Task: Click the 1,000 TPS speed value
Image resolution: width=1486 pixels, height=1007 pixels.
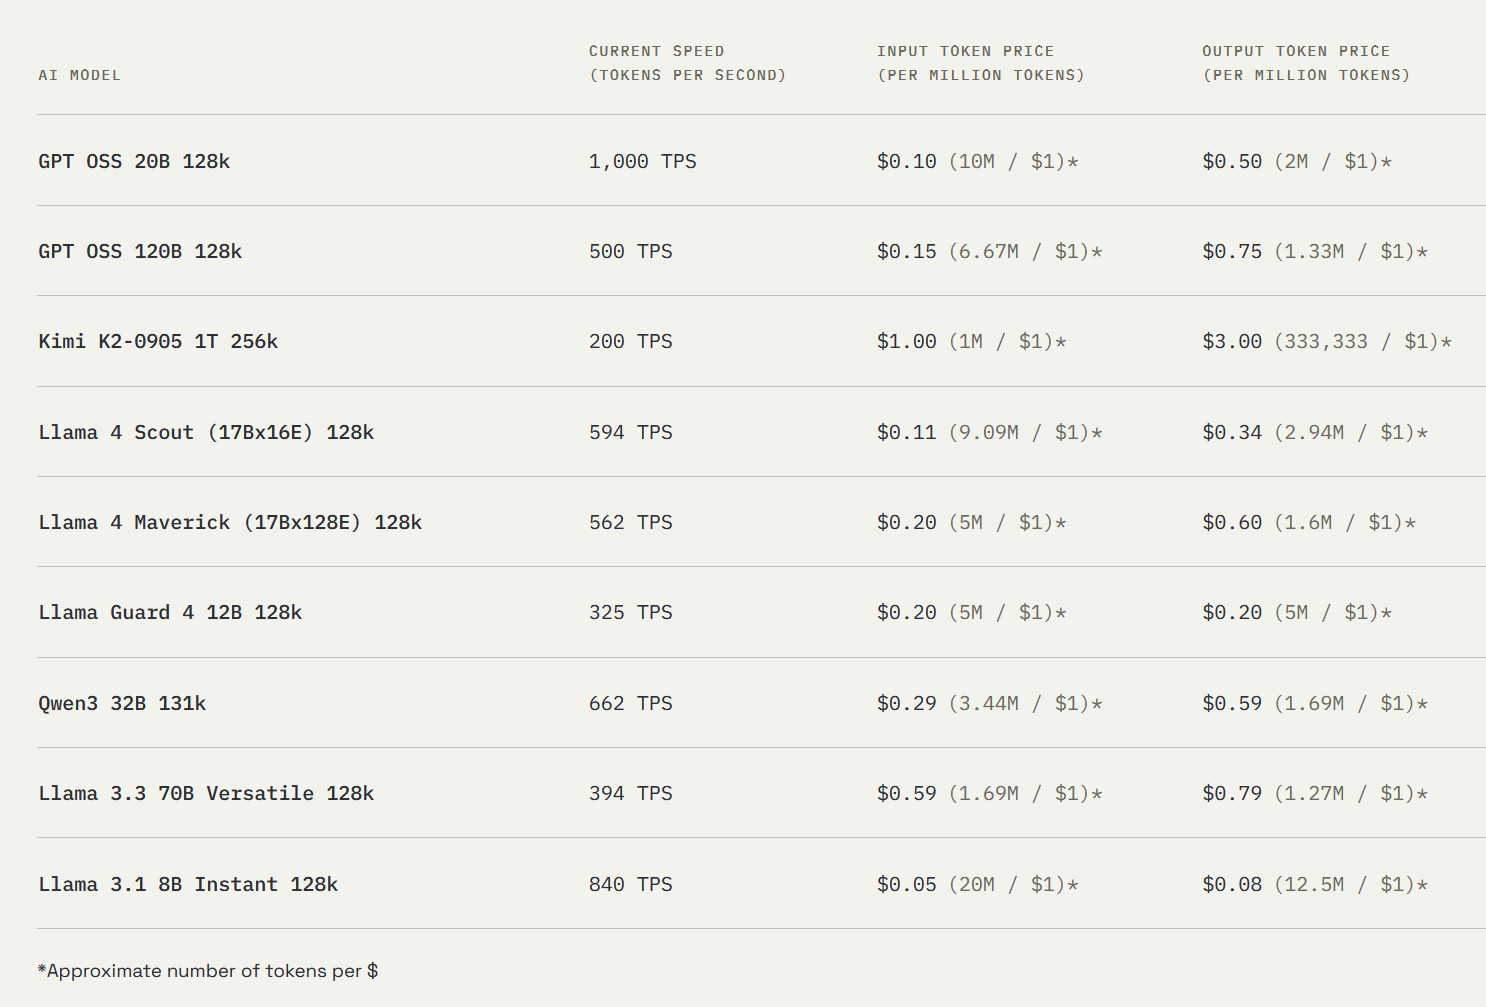Action: click(642, 161)
